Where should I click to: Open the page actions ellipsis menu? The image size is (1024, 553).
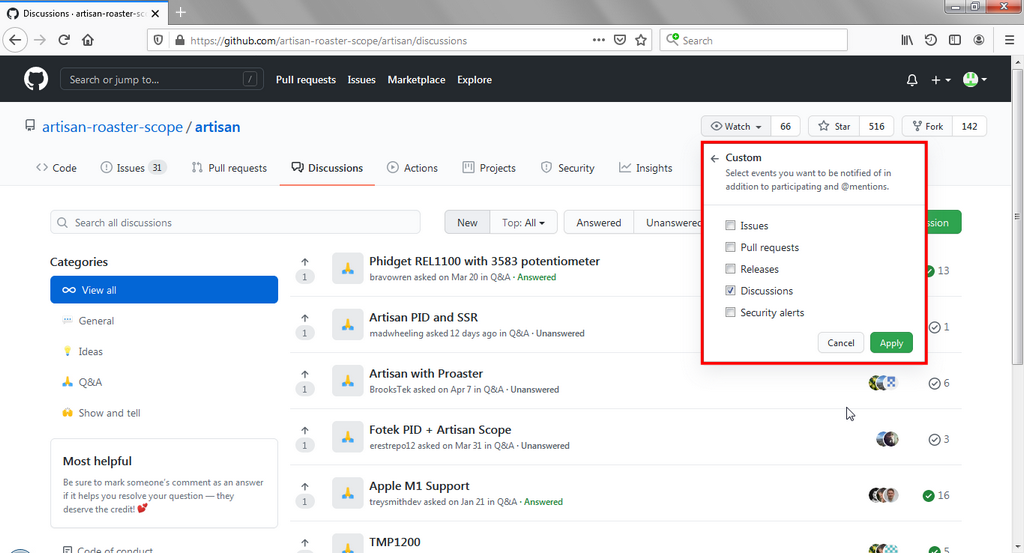[599, 40]
